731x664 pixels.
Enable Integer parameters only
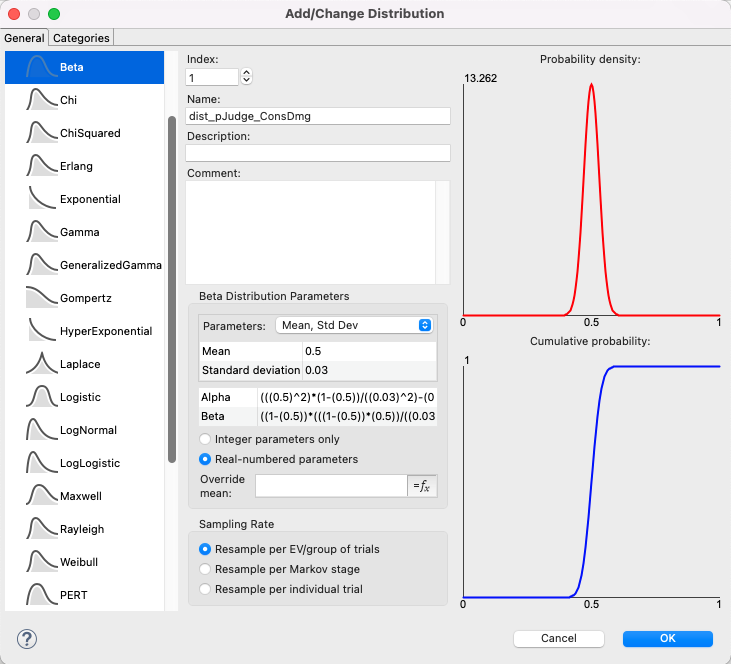pos(205,439)
